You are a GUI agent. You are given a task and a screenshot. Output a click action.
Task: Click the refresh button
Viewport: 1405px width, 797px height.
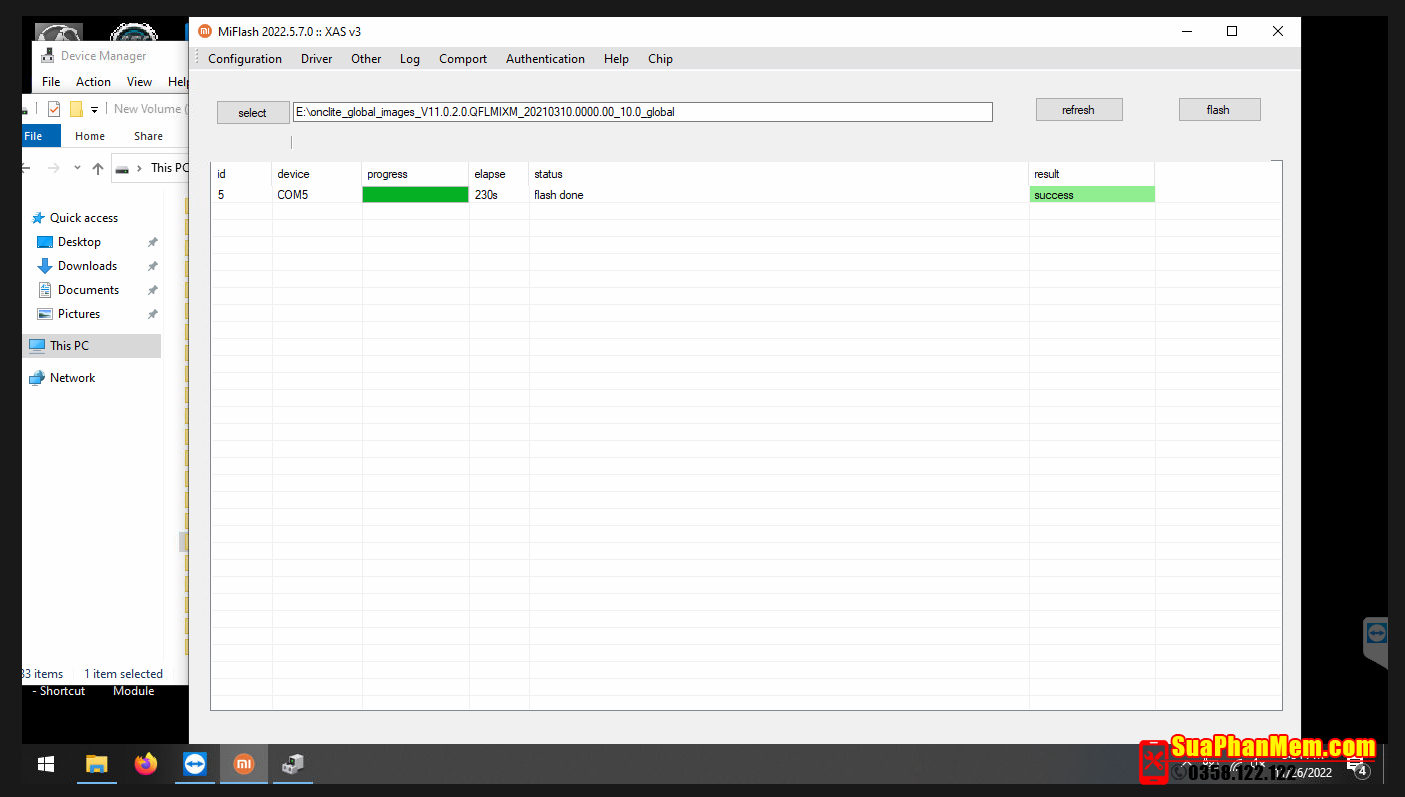pyautogui.click(x=1078, y=110)
